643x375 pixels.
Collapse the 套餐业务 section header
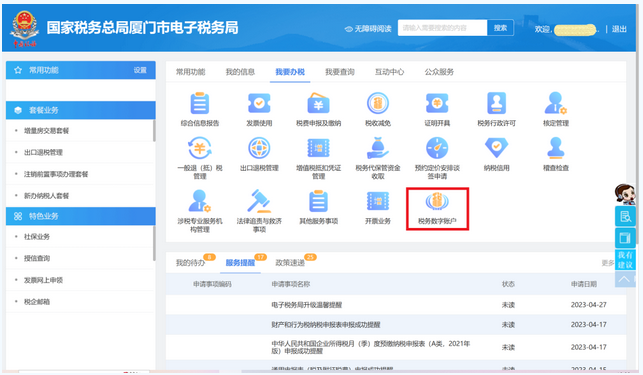pos(80,110)
